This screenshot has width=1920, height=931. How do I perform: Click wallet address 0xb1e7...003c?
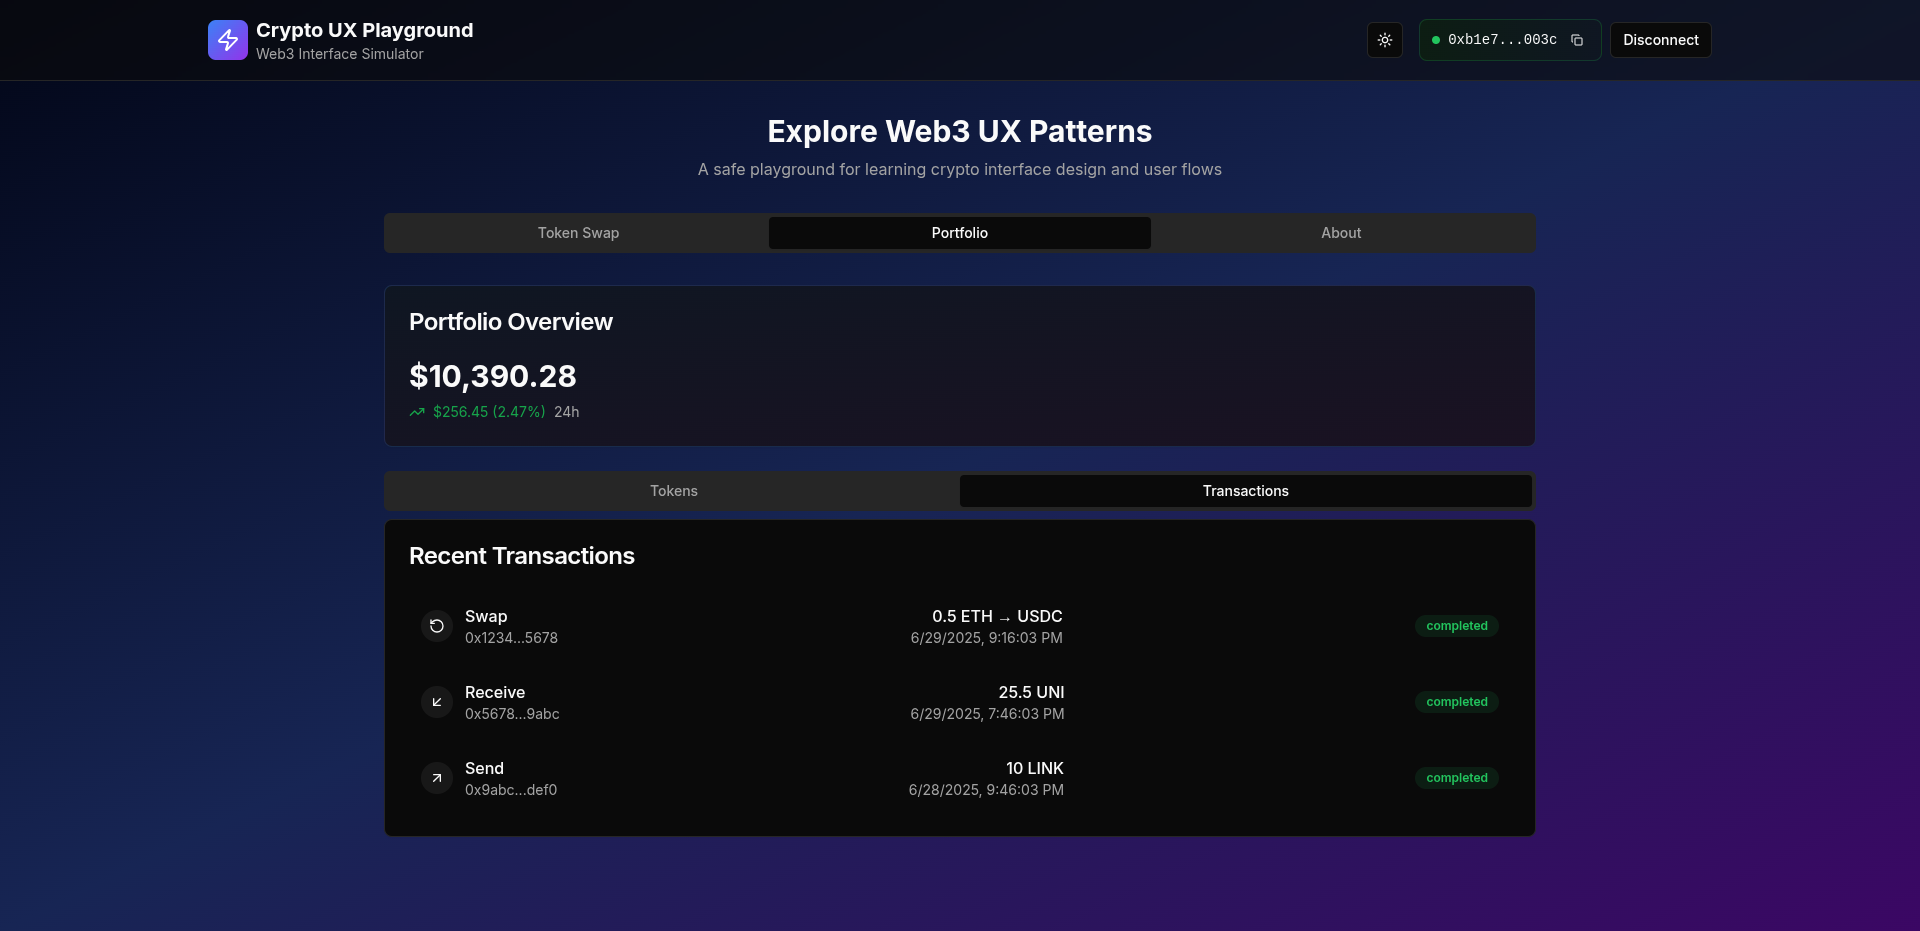(x=1502, y=40)
